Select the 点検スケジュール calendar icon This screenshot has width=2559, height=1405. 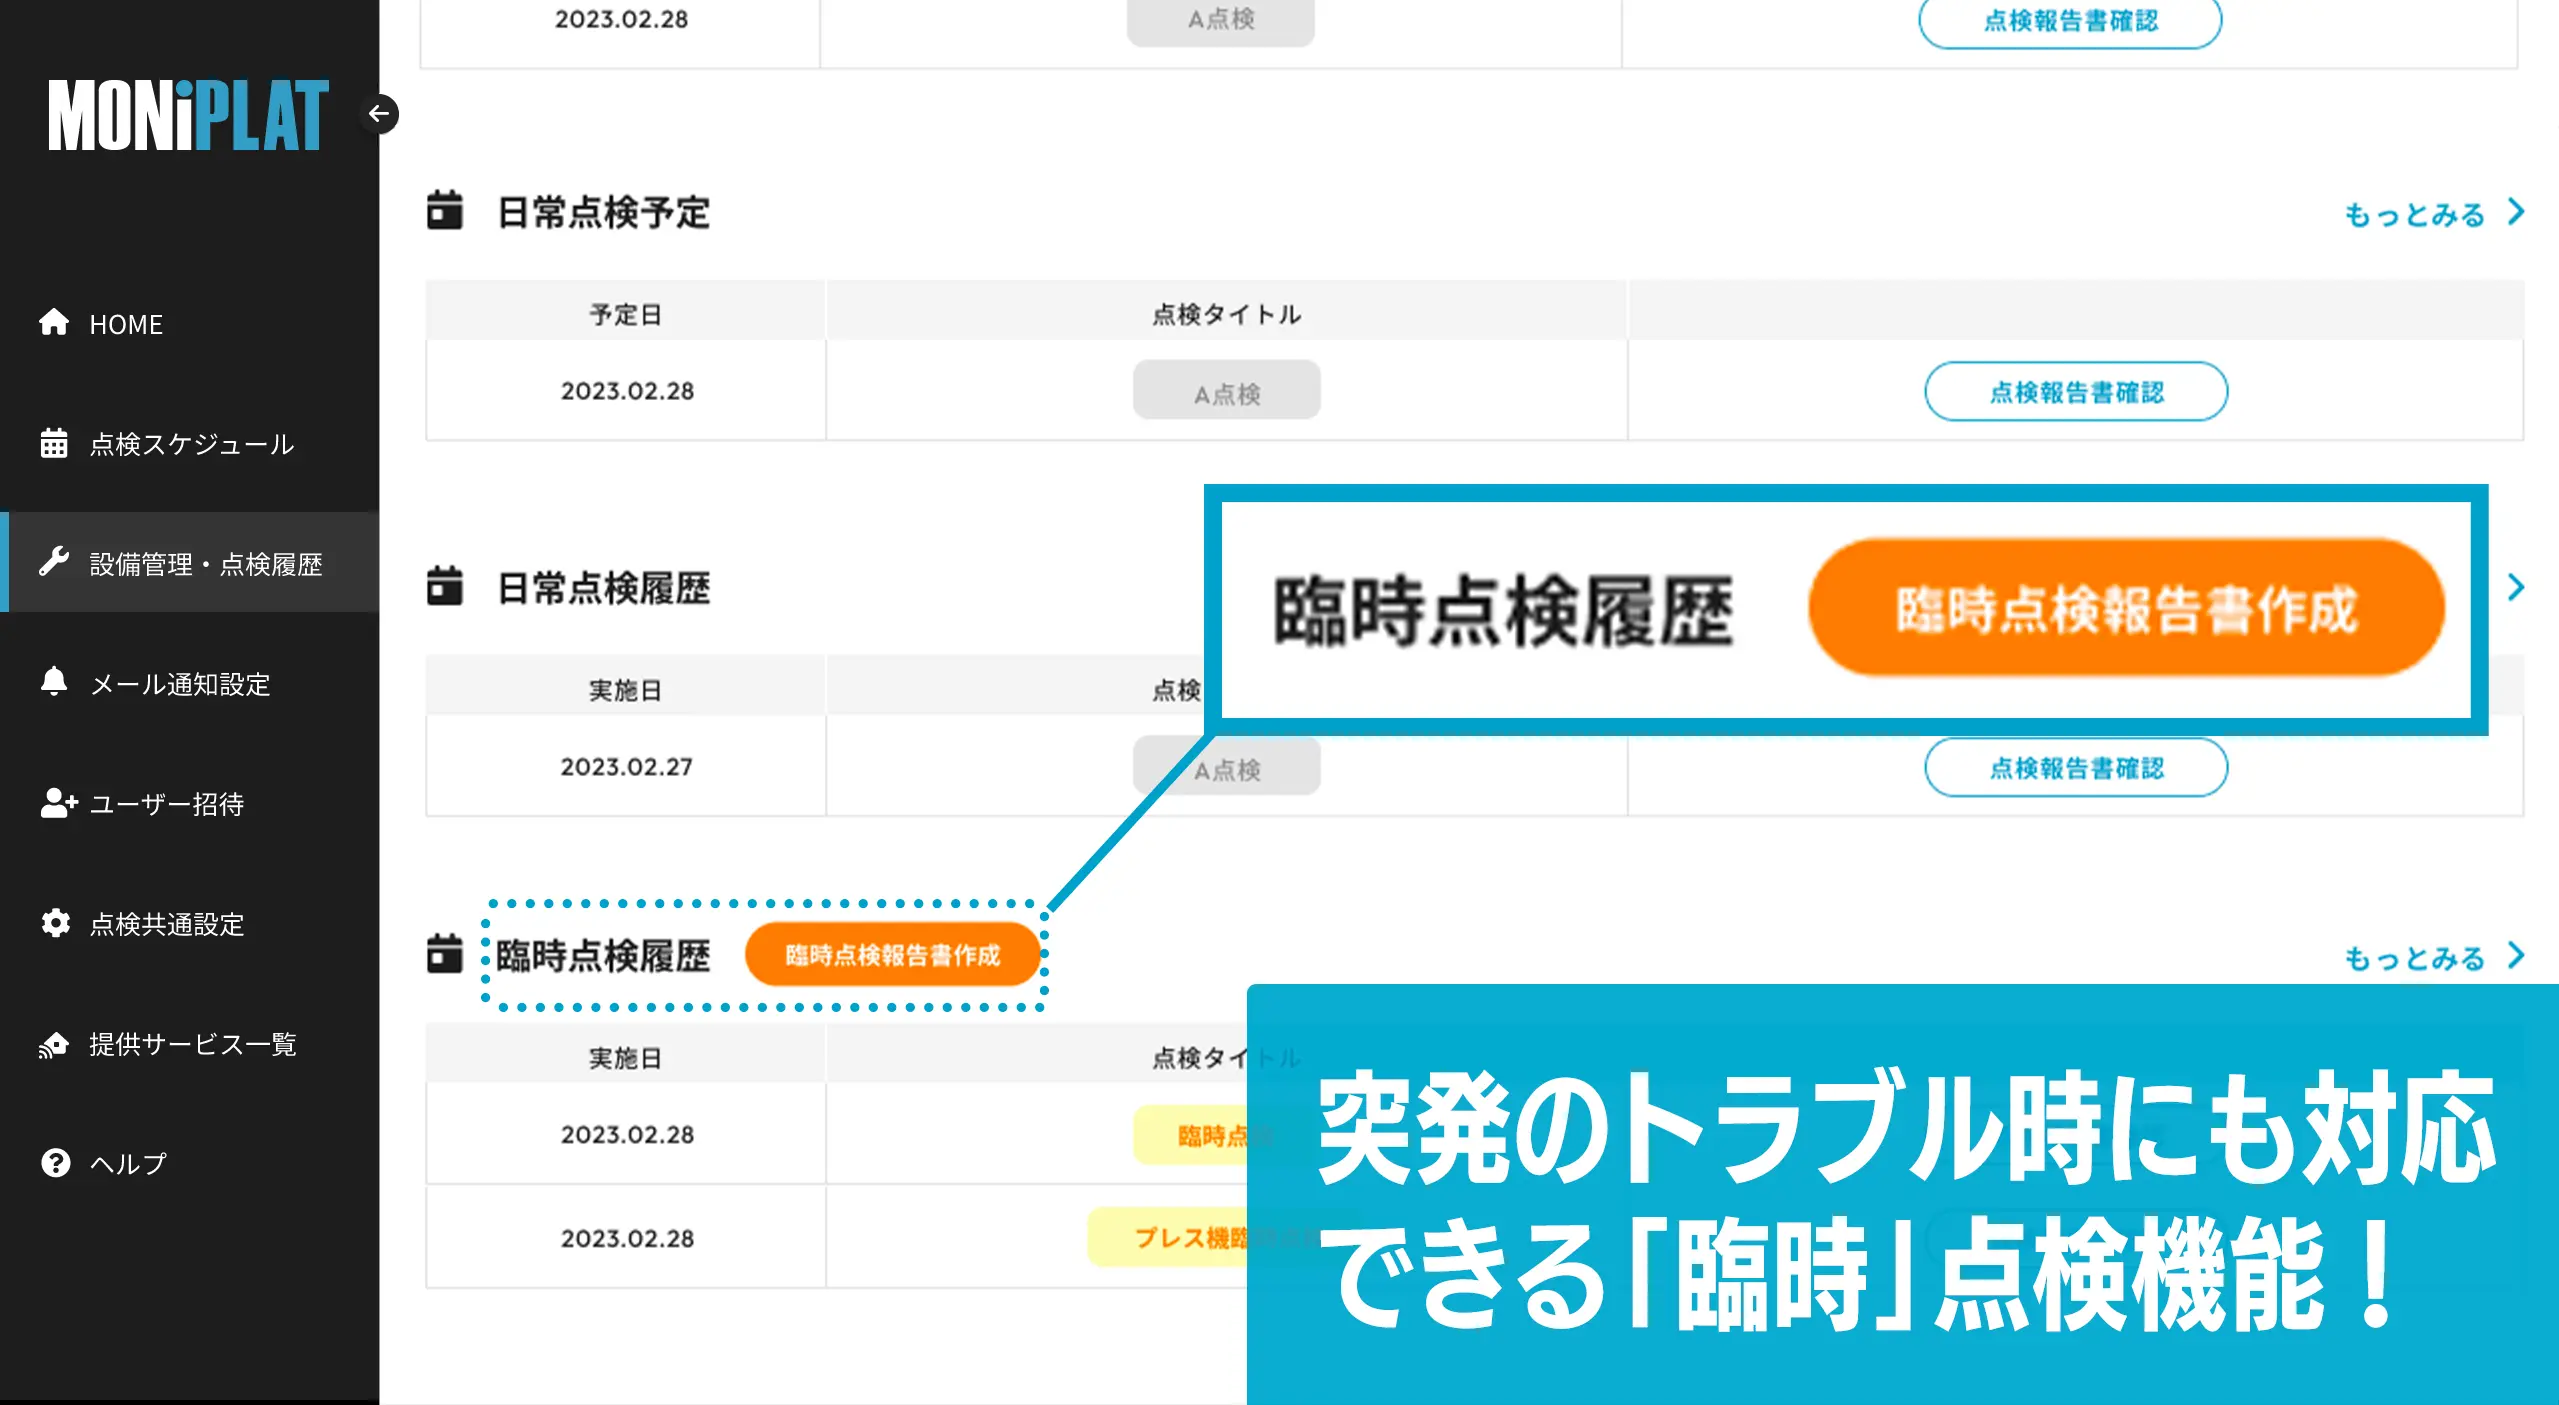coord(54,443)
